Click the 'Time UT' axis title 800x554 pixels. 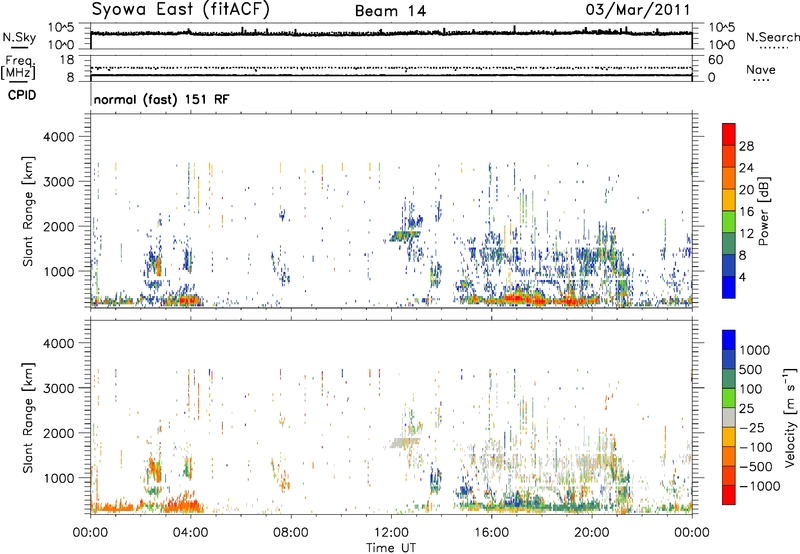pyautogui.click(x=391, y=548)
